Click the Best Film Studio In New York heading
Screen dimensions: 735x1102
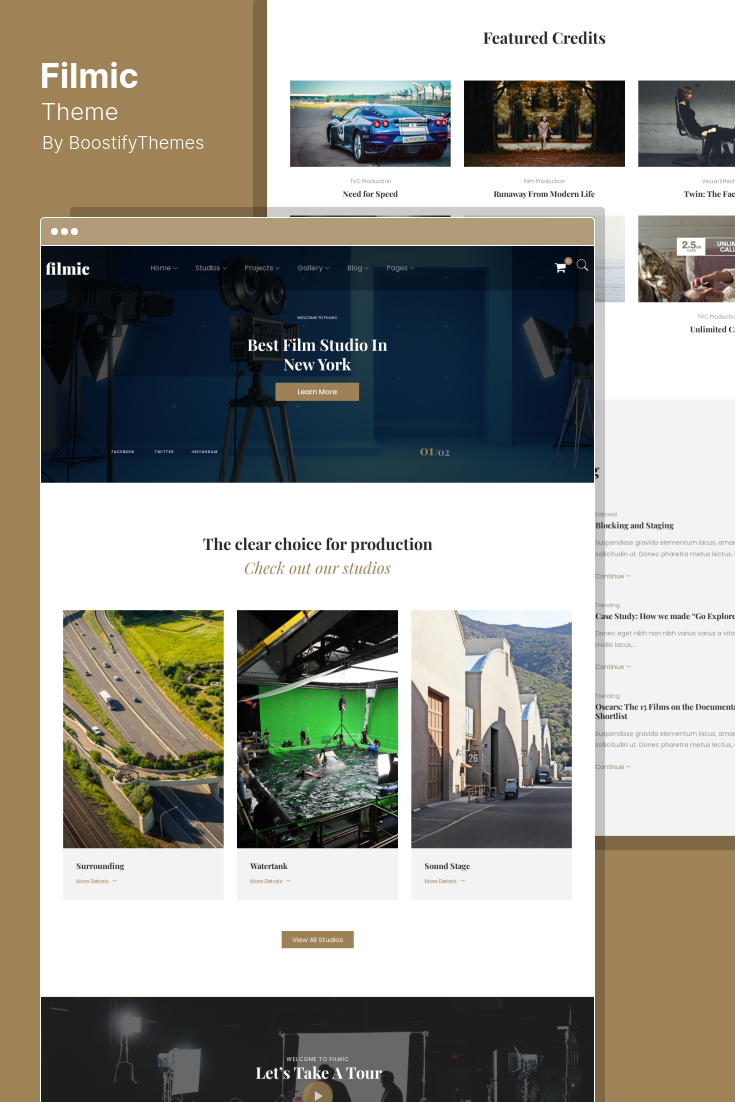coord(317,355)
